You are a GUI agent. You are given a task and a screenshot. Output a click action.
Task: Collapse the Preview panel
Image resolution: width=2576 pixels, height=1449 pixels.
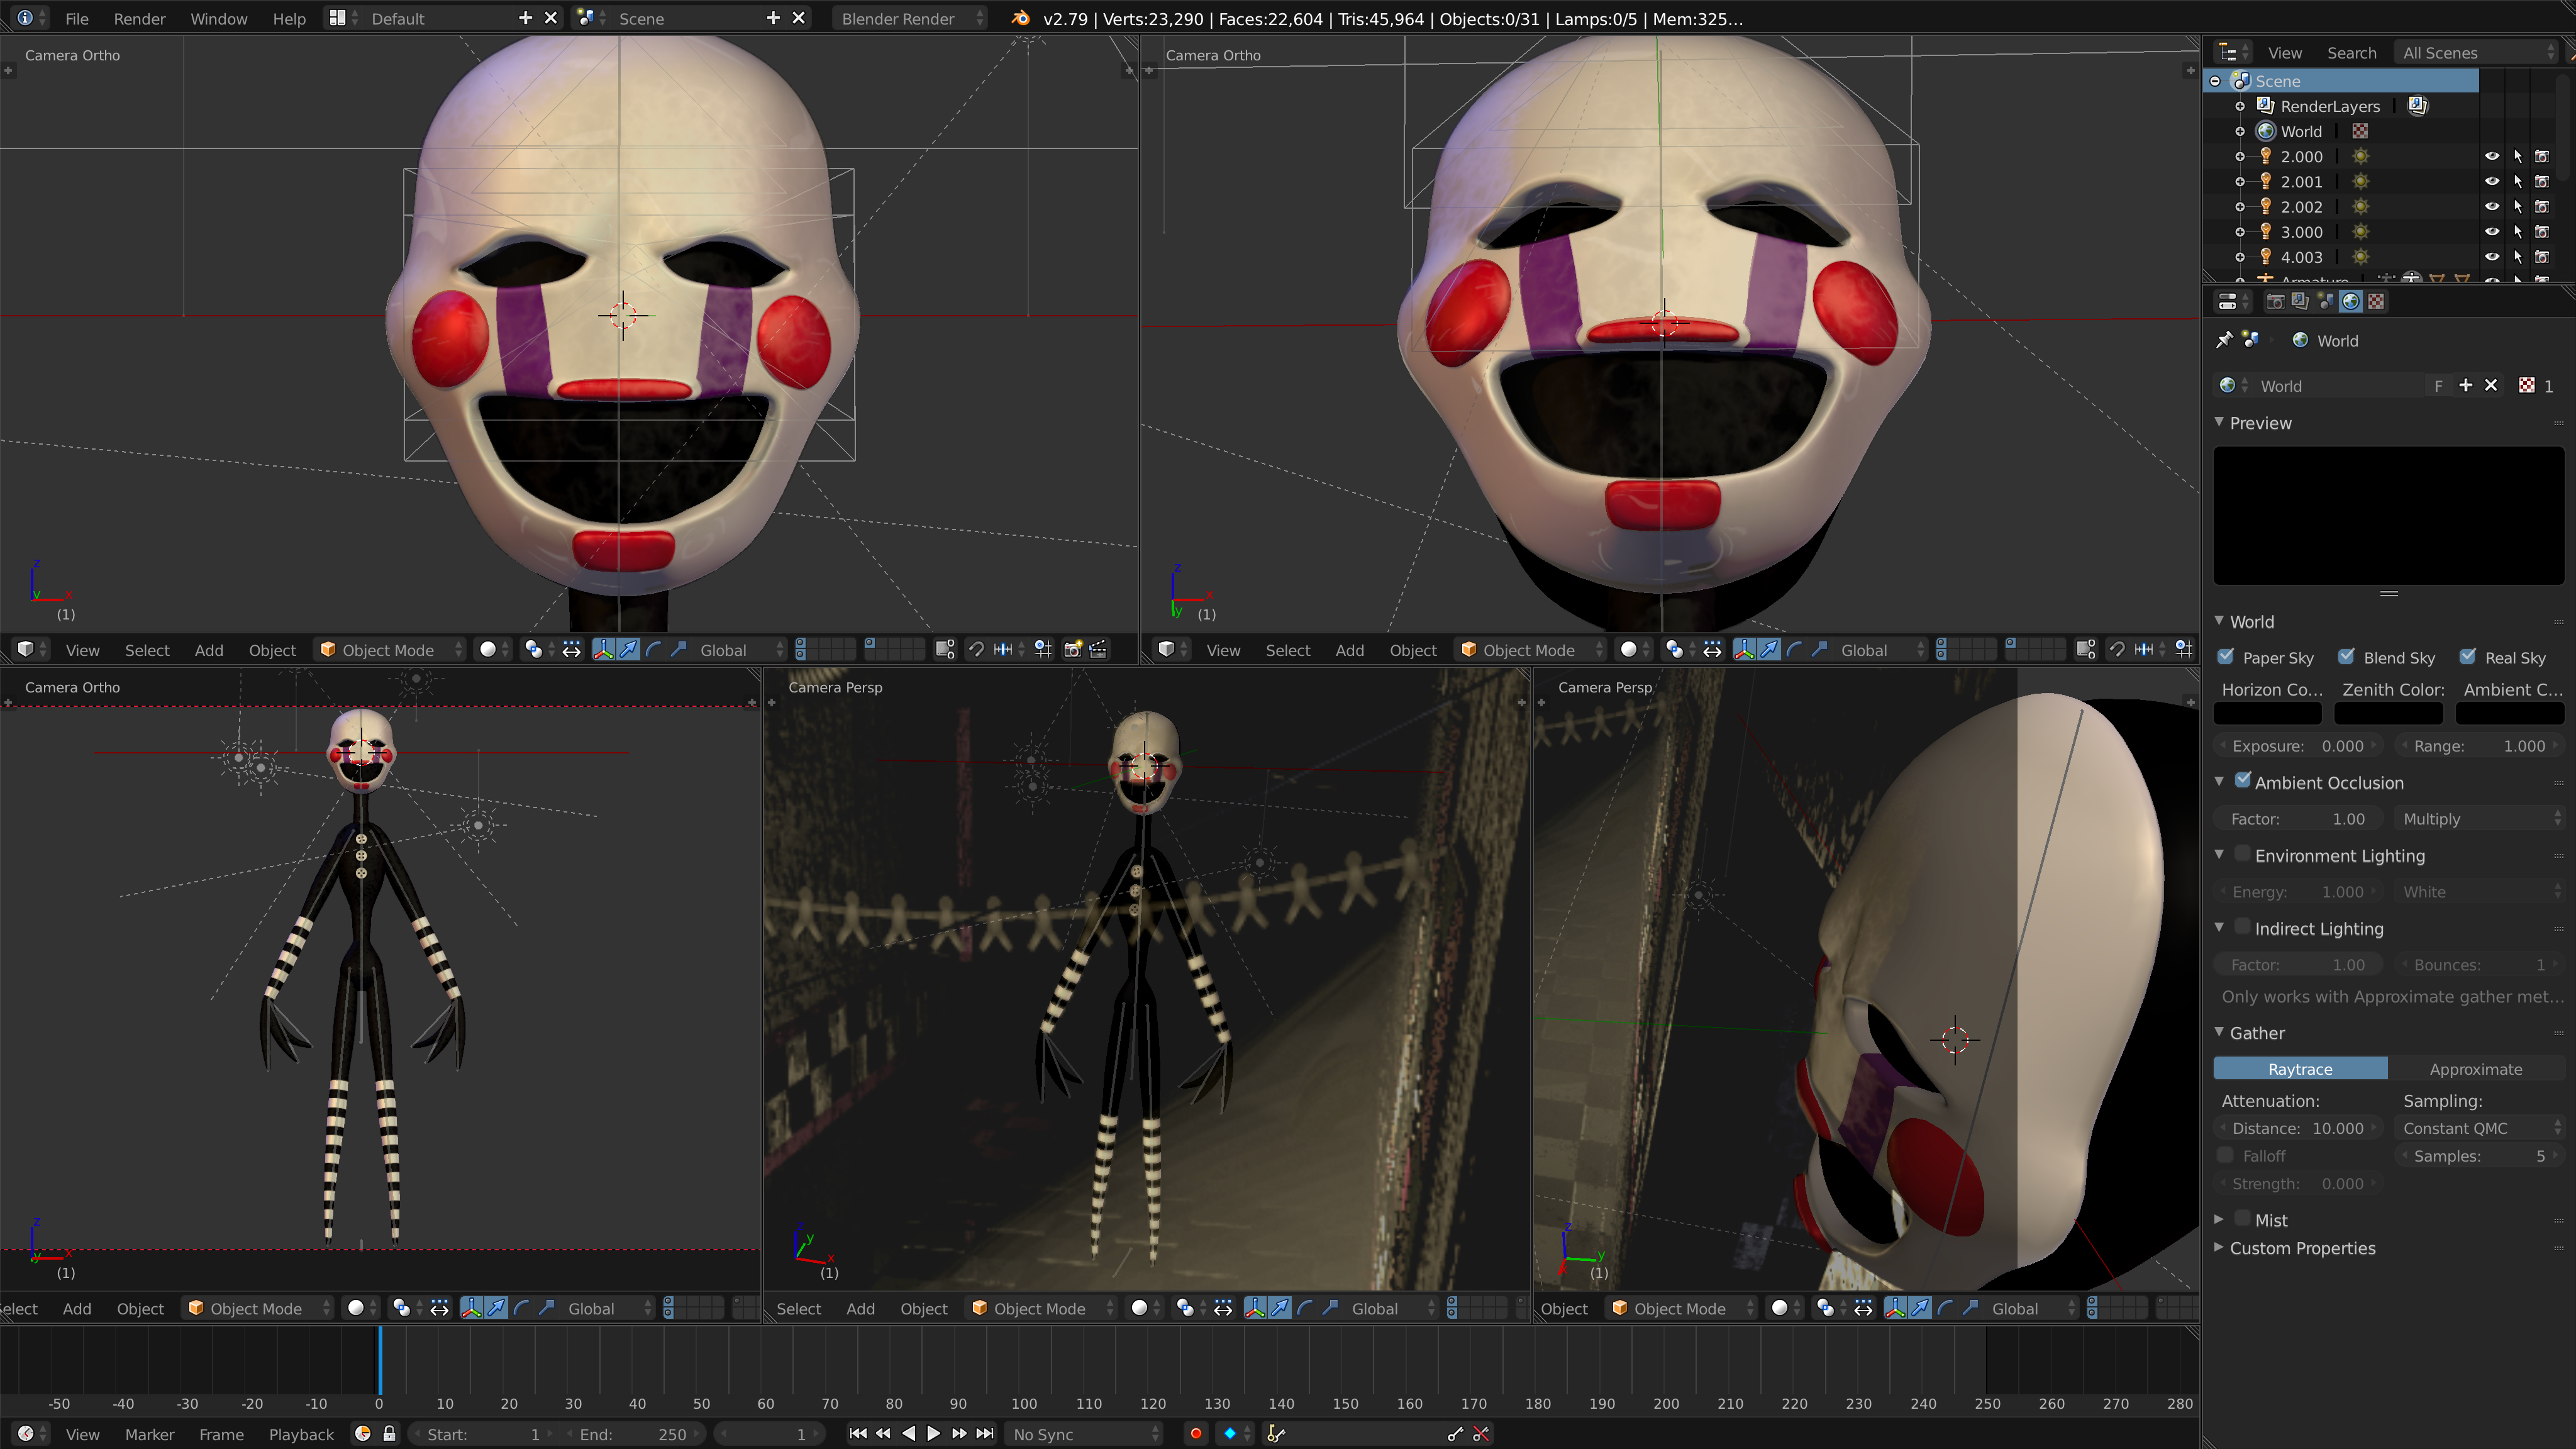[2219, 422]
